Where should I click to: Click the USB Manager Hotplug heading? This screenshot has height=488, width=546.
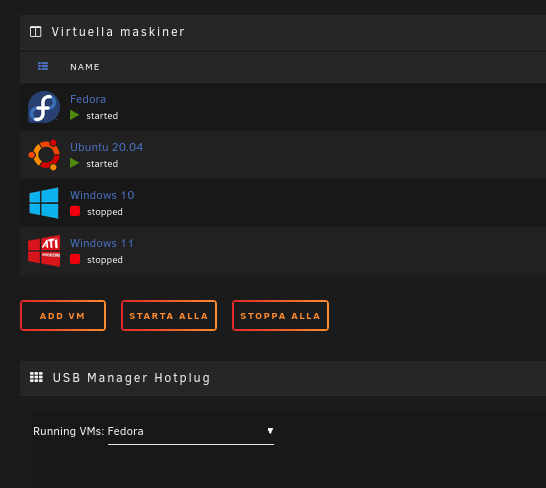[132, 378]
